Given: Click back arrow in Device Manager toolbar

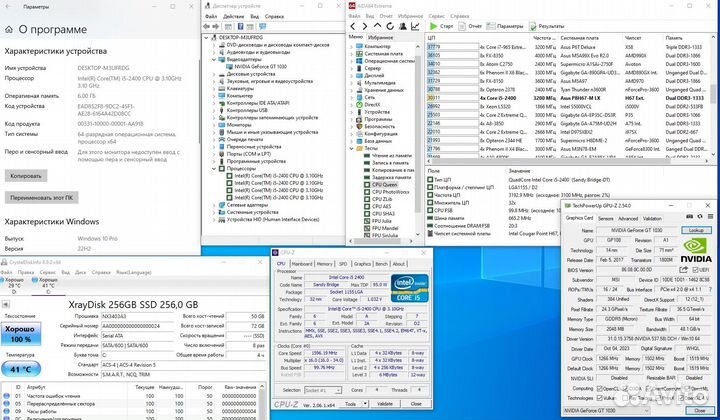Looking at the screenshot, I should click(x=207, y=27).
